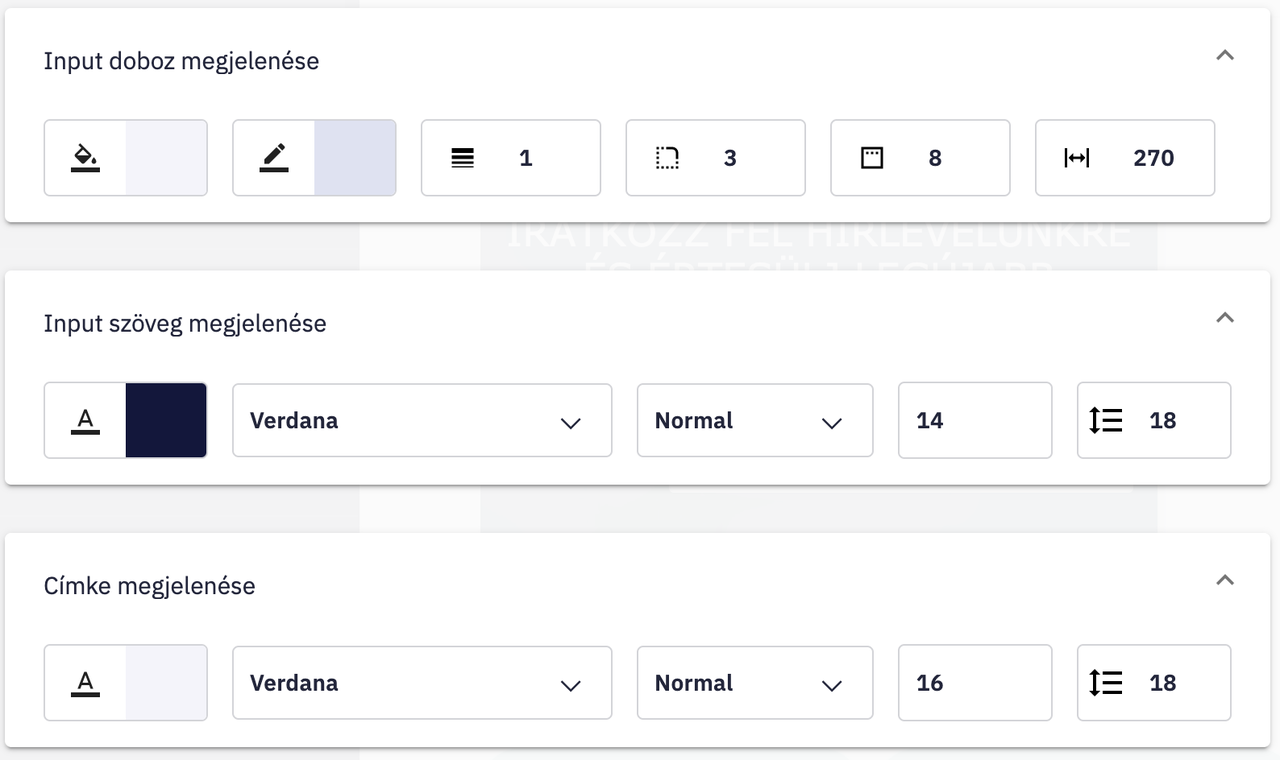The image size is (1280, 761).
Task: Open the dark navy input text color swatch
Action: pyautogui.click(x=166, y=421)
